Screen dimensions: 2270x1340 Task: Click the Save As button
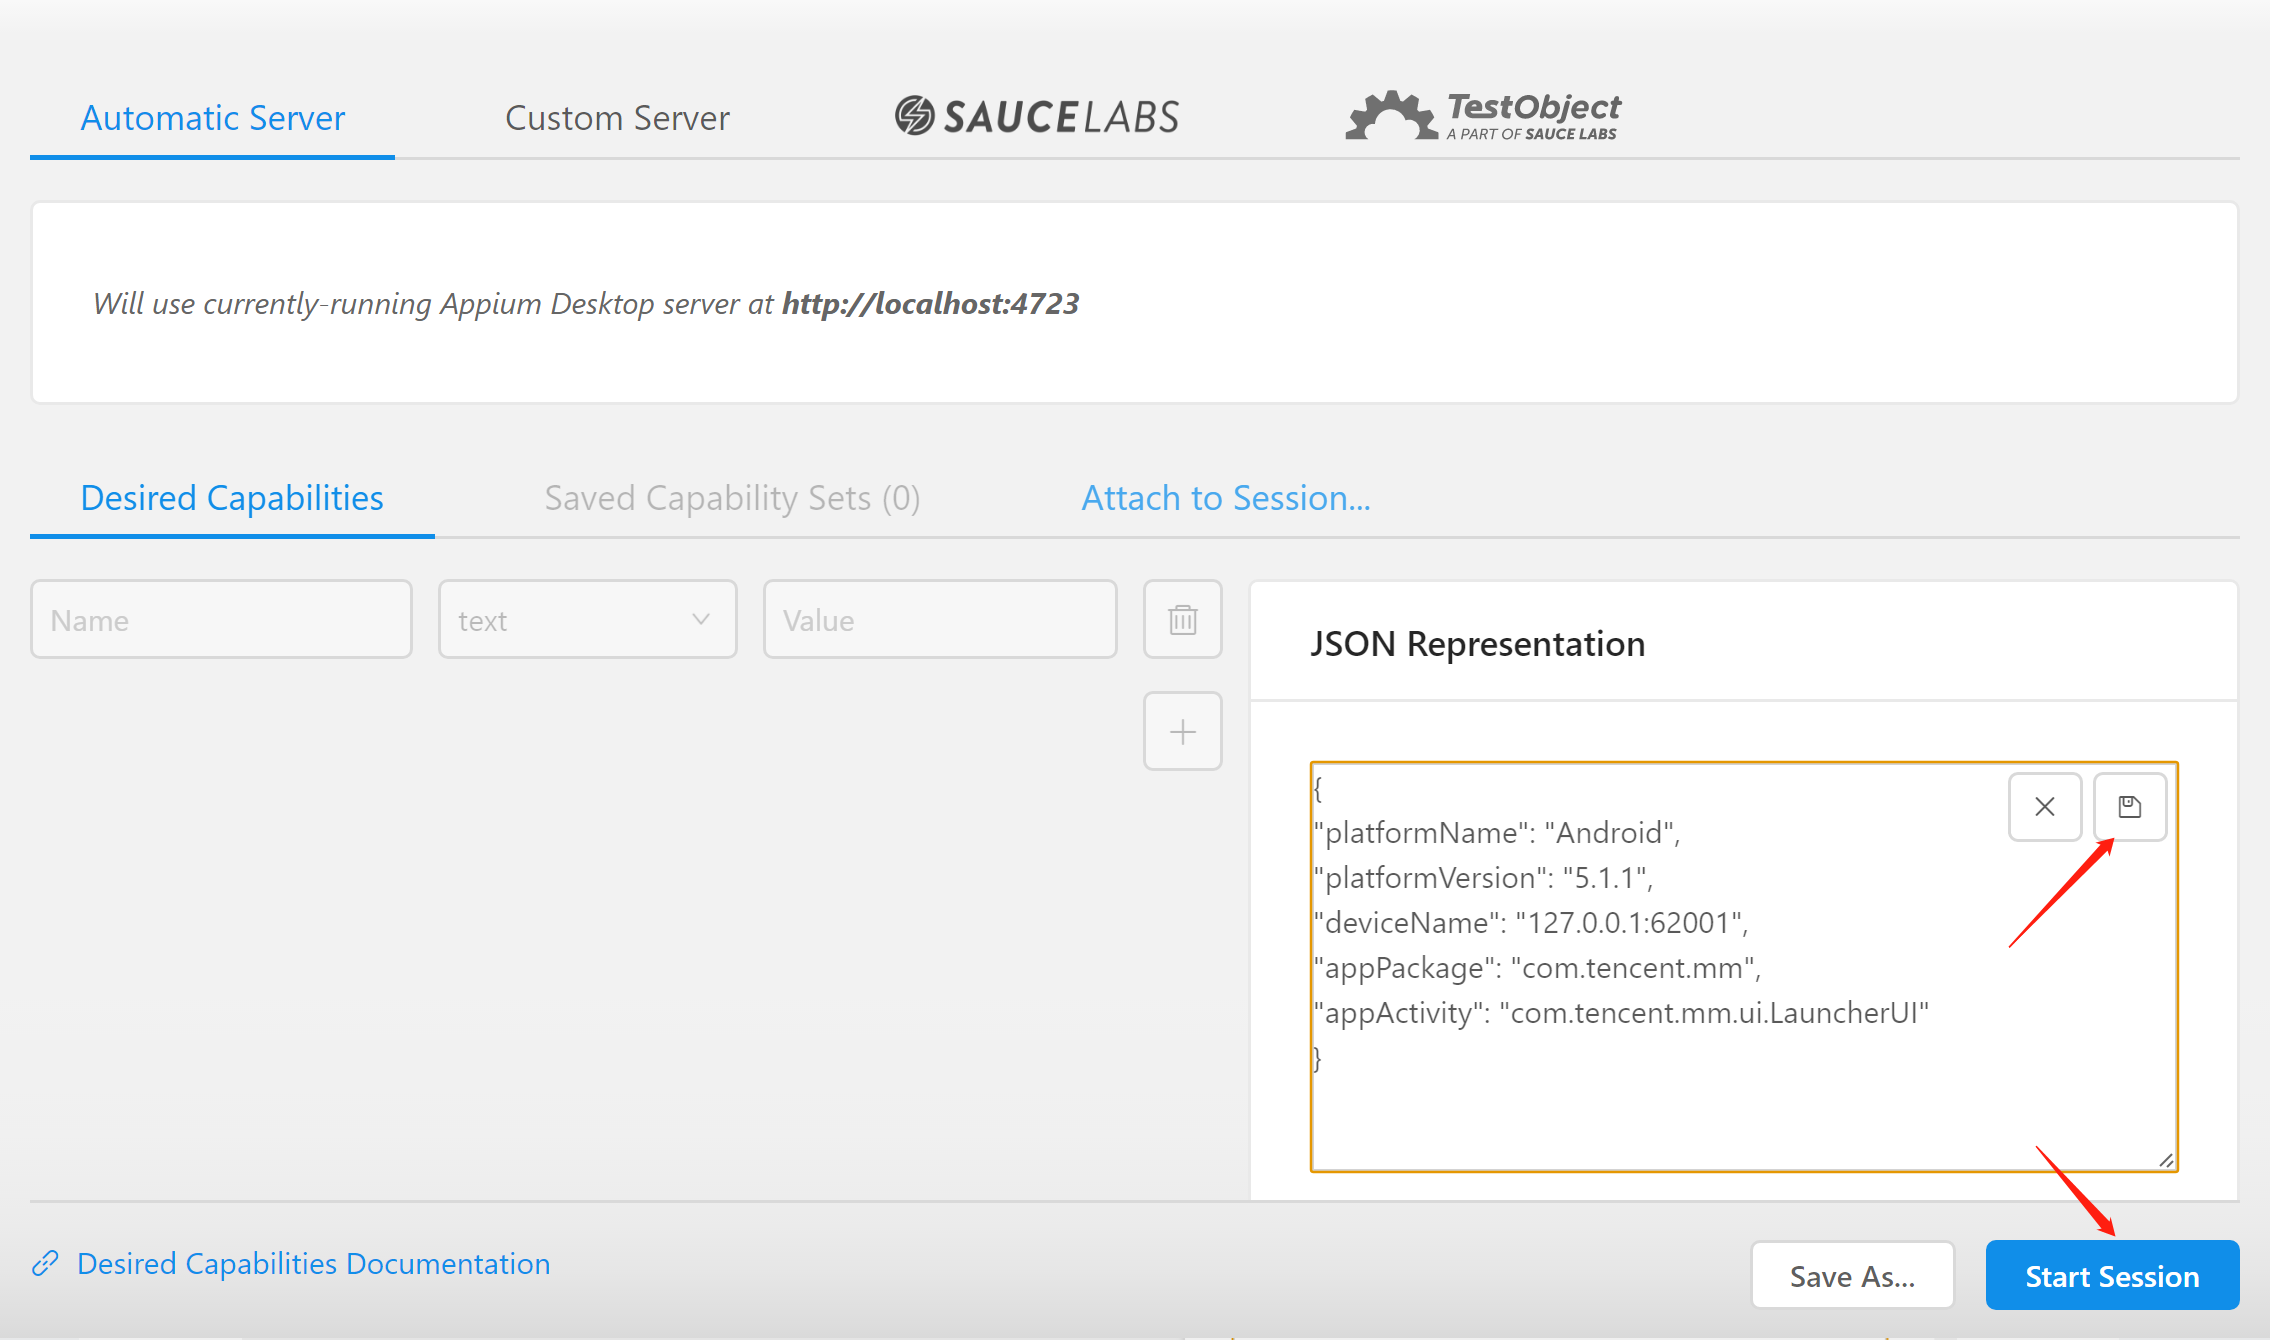click(1852, 1276)
